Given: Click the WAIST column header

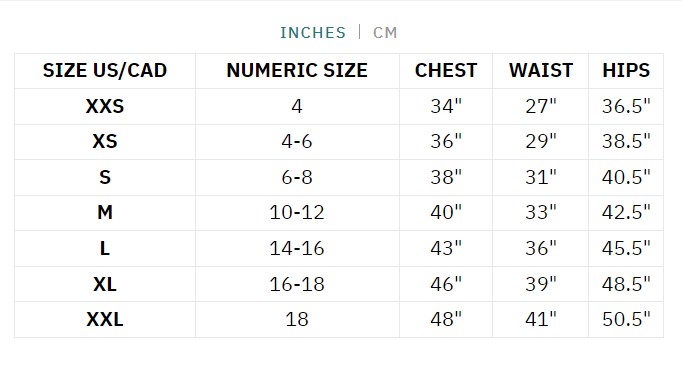Looking at the screenshot, I should coord(541,71).
